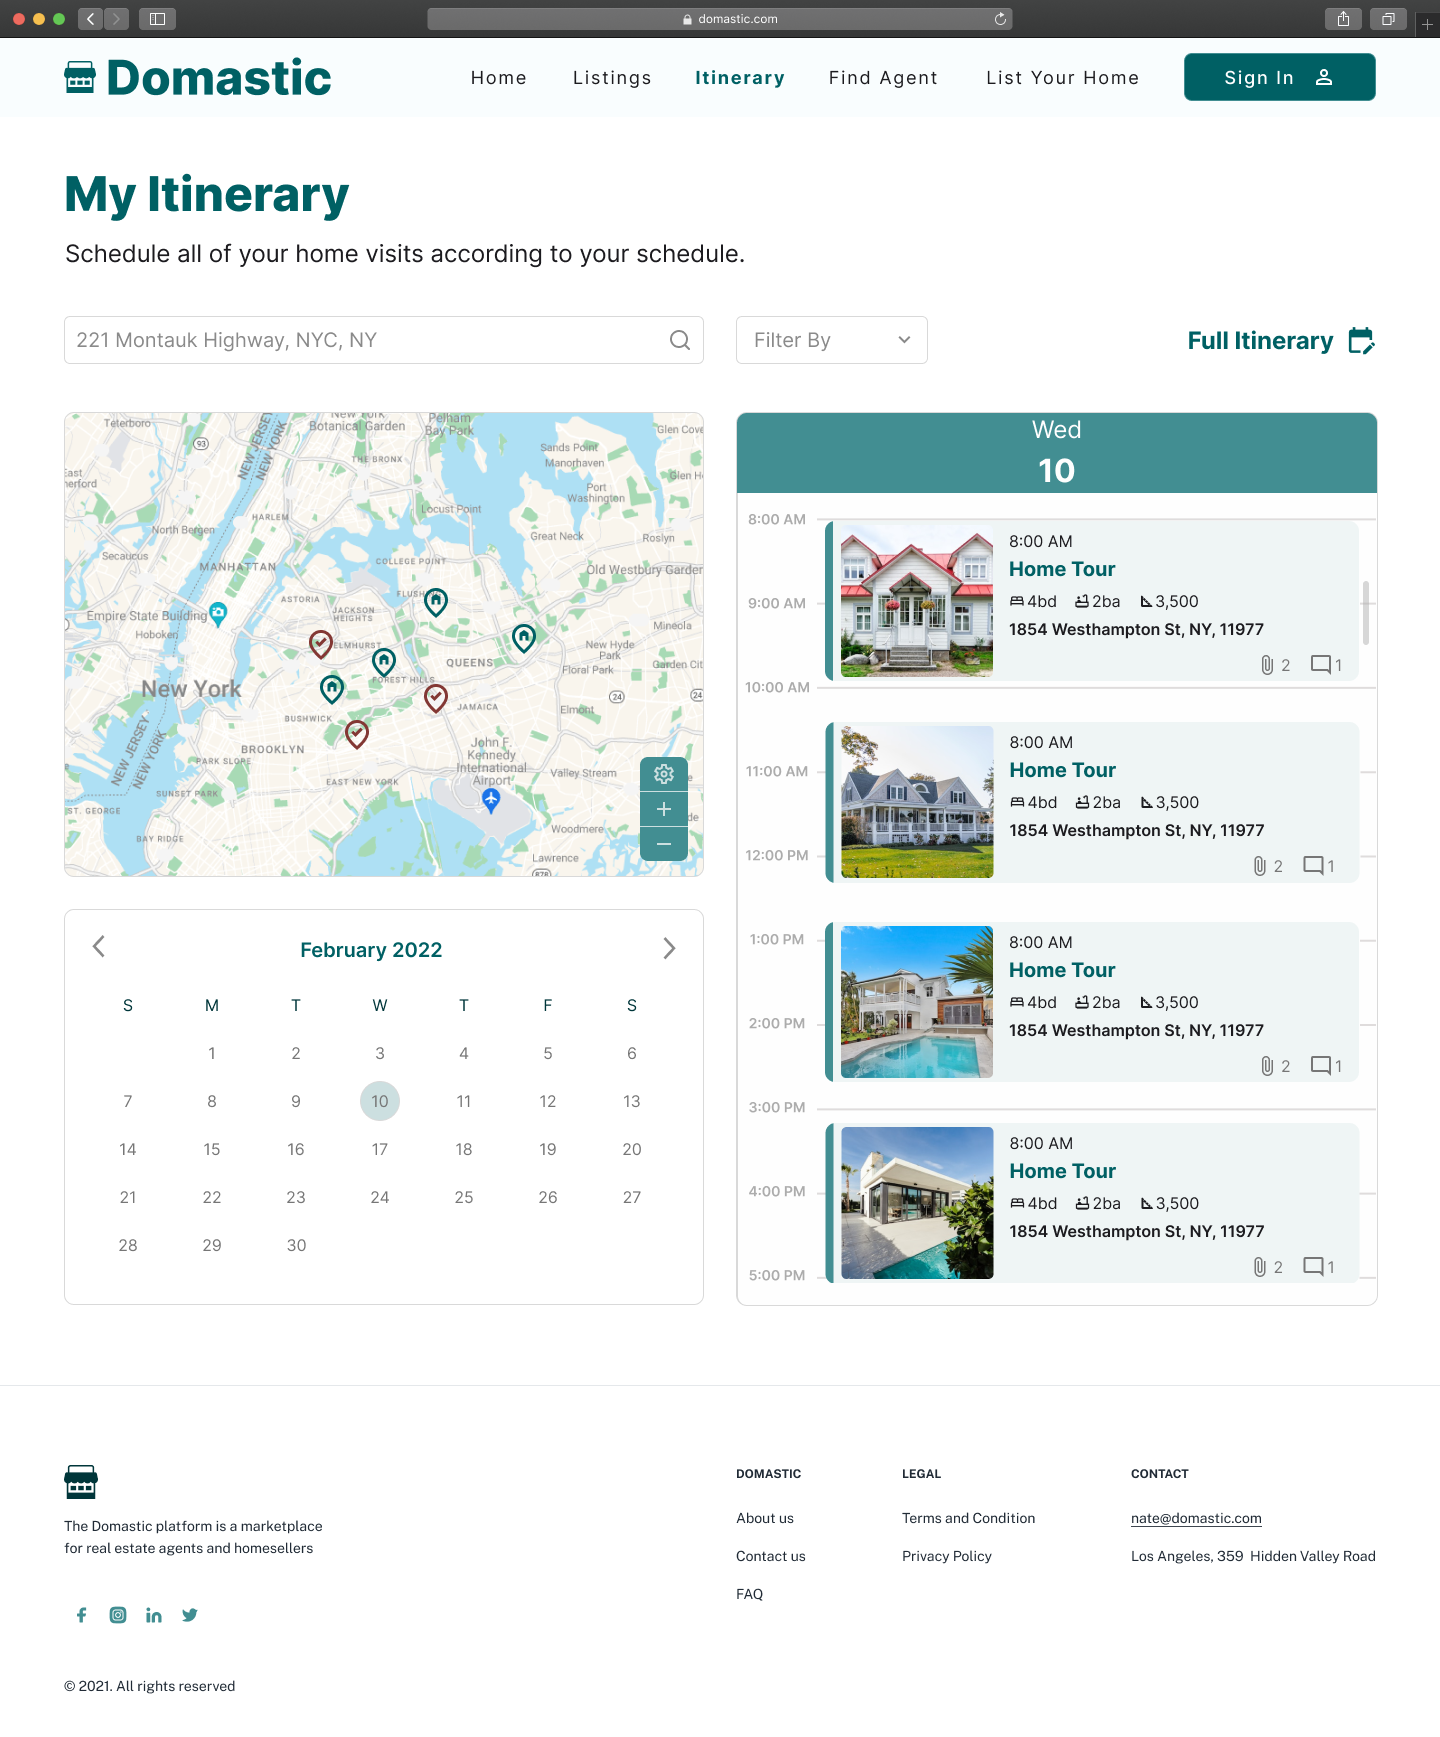The image size is (1440, 1737).
Task: Select February 30 in calendar
Action: [x=296, y=1245]
